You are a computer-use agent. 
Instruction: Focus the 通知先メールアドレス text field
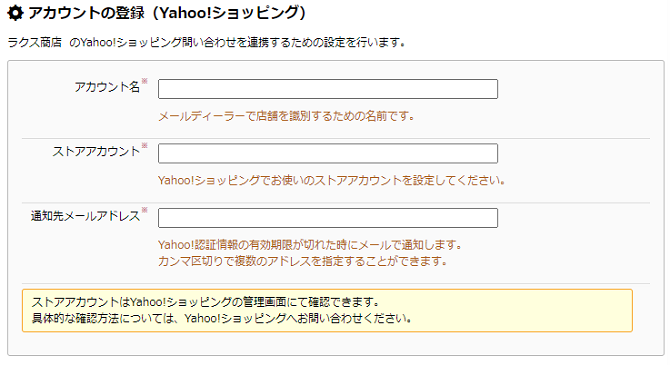pos(328,218)
